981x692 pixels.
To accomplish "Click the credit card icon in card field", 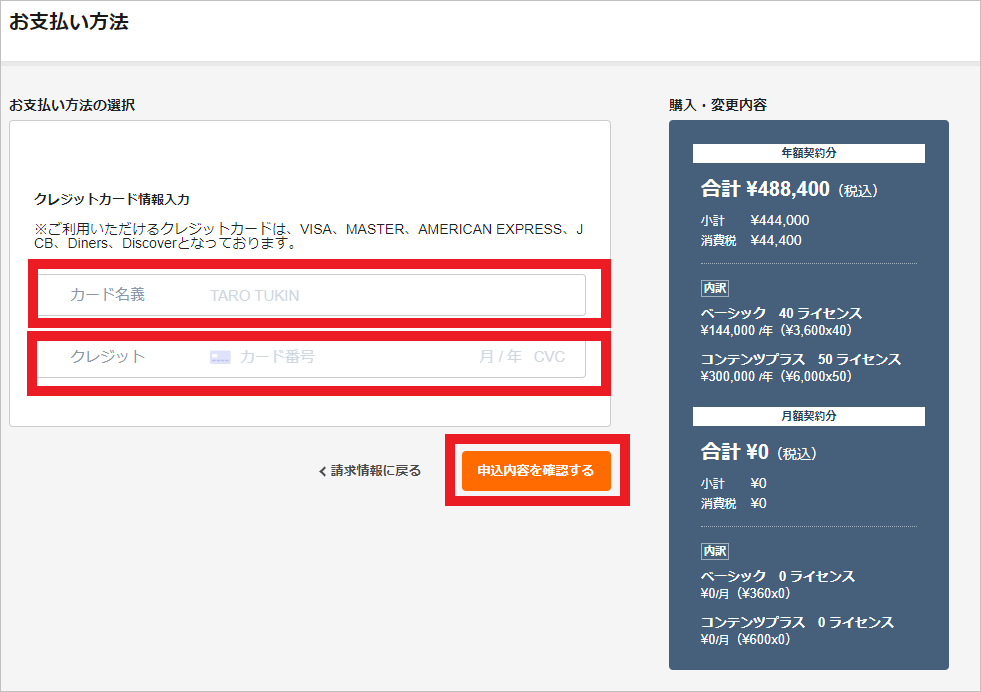I will click(220, 357).
